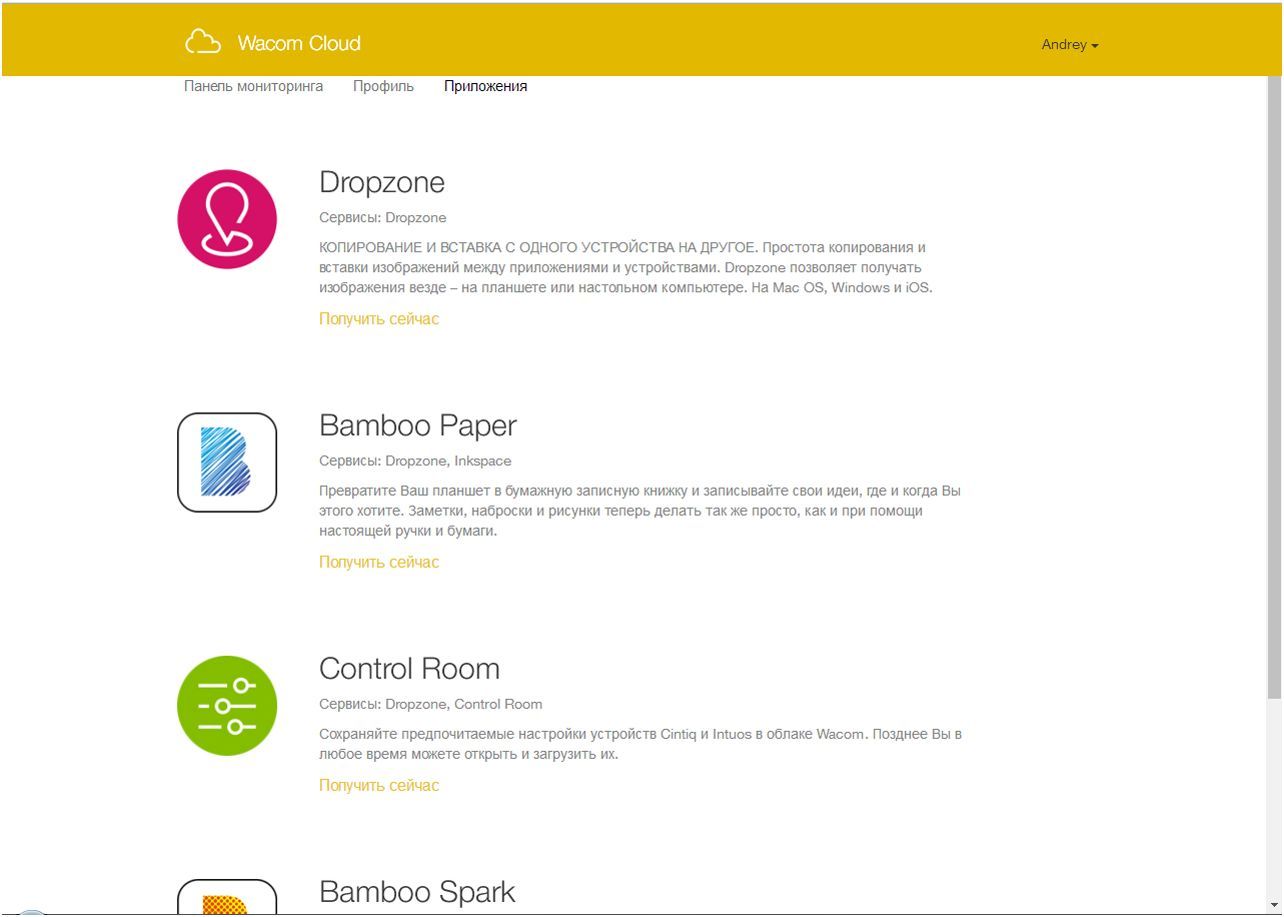Click the Dropzone app title heading
Image resolution: width=1284 pixels, height=917 pixels.
click(382, 182)
